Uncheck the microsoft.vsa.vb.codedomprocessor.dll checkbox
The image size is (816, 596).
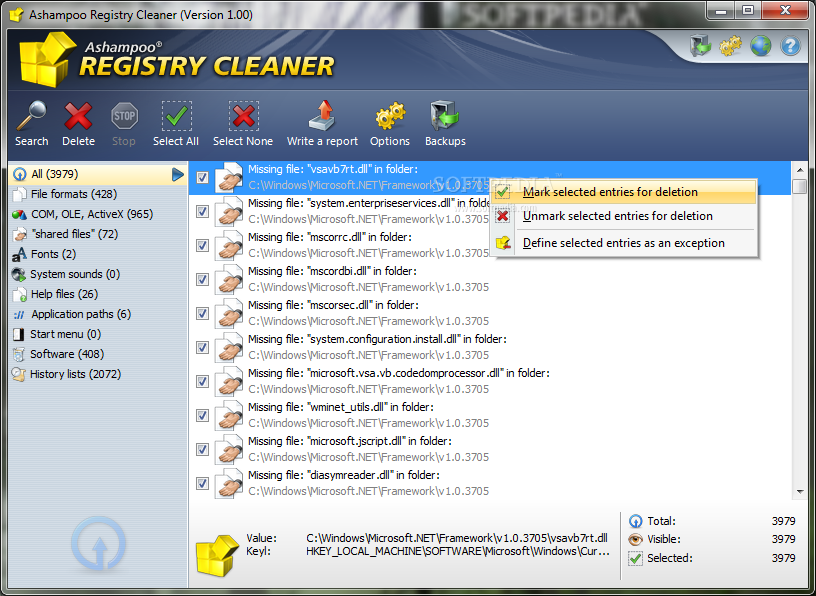(202, 382)
